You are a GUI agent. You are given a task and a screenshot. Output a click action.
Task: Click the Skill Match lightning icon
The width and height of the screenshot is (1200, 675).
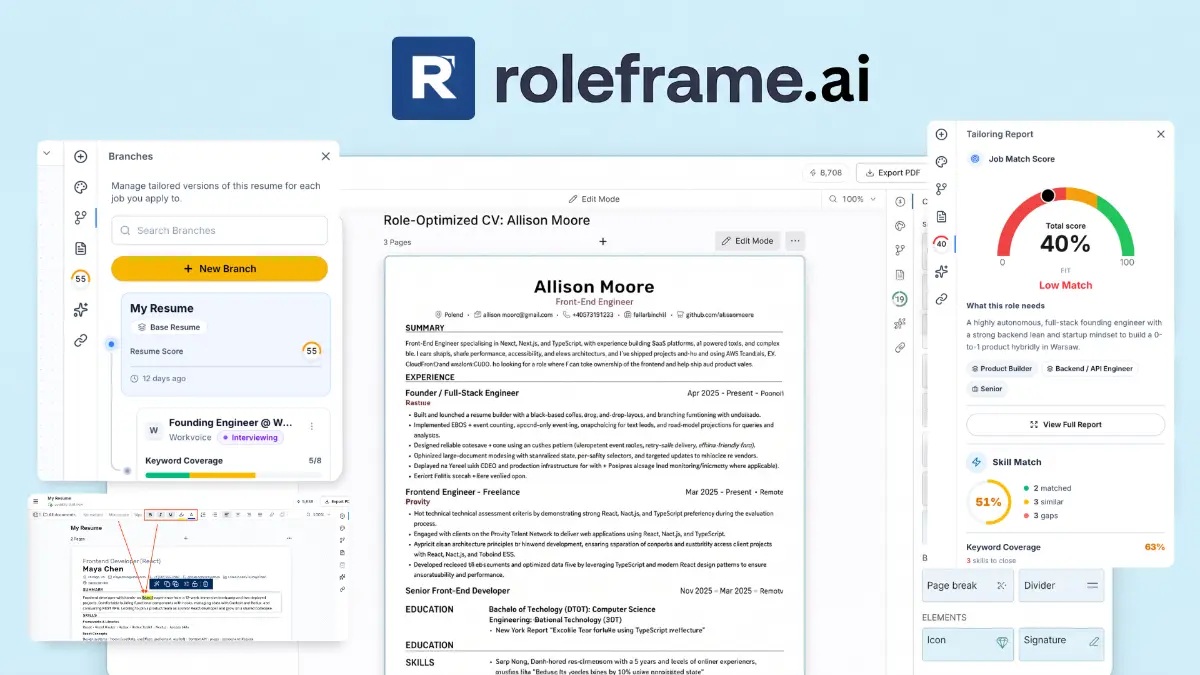tap(977, 462)
